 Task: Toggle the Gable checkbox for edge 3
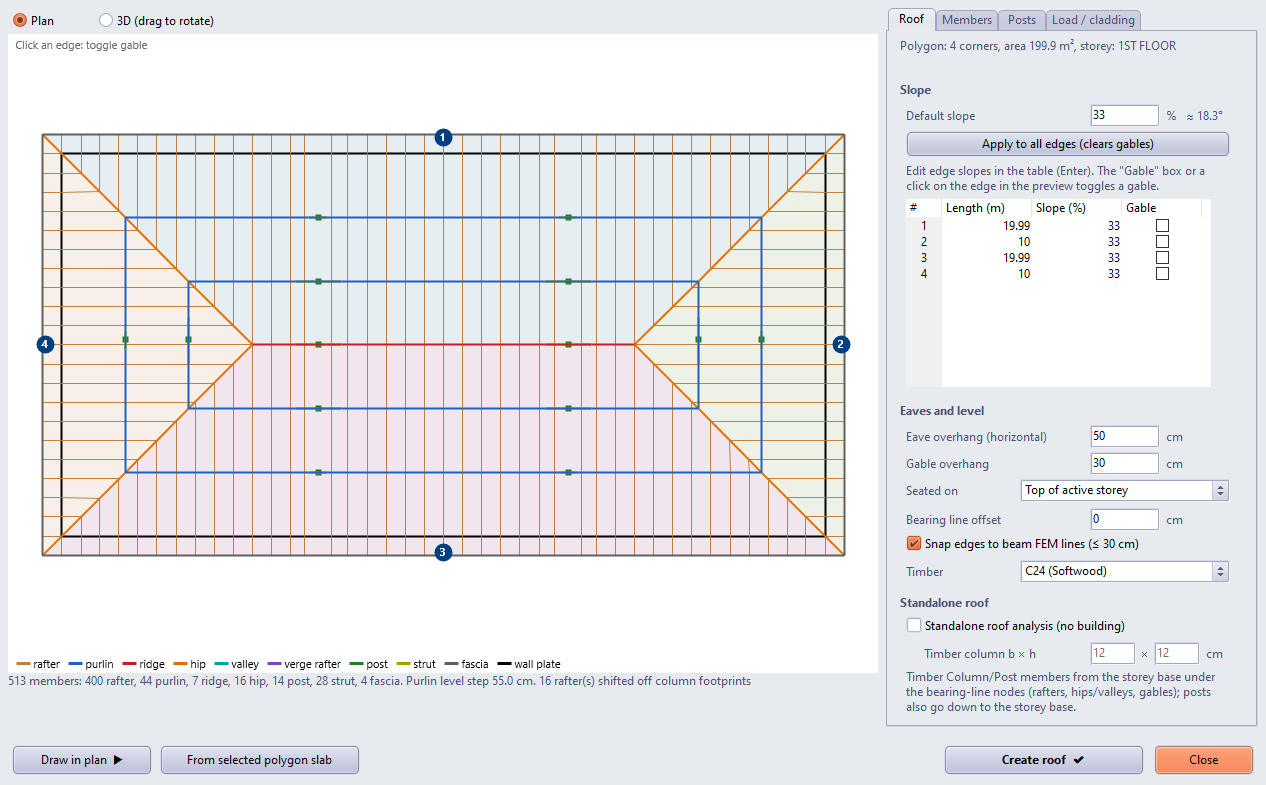[1162, 258]
